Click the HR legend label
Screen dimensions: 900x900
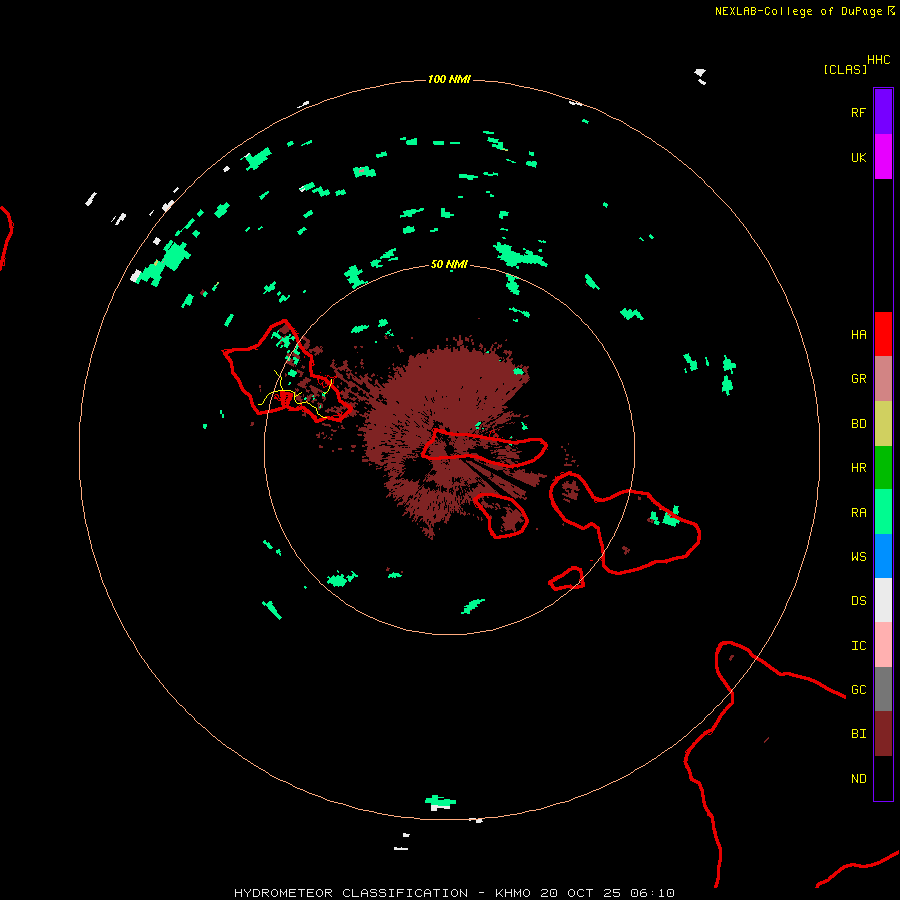(858, 468)
